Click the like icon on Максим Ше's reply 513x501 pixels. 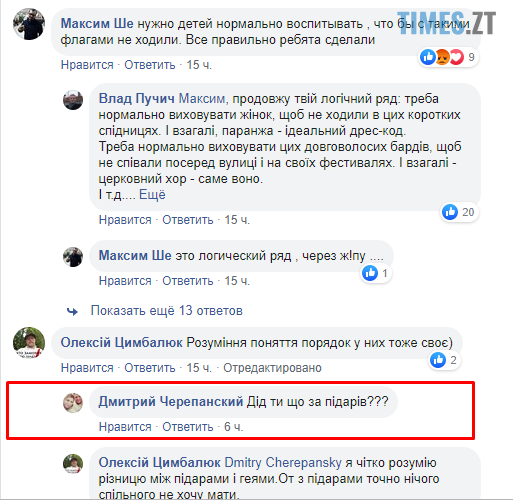(370, 273)
